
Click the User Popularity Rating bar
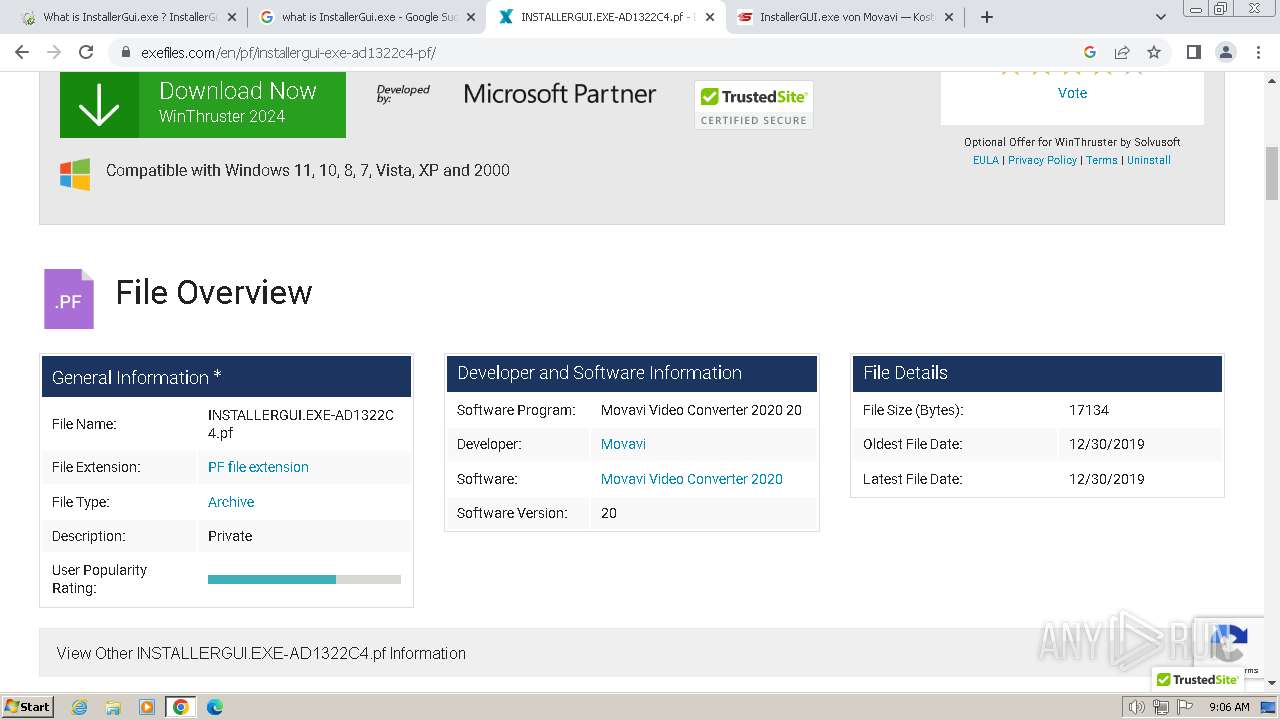click(x=304, y=579)
